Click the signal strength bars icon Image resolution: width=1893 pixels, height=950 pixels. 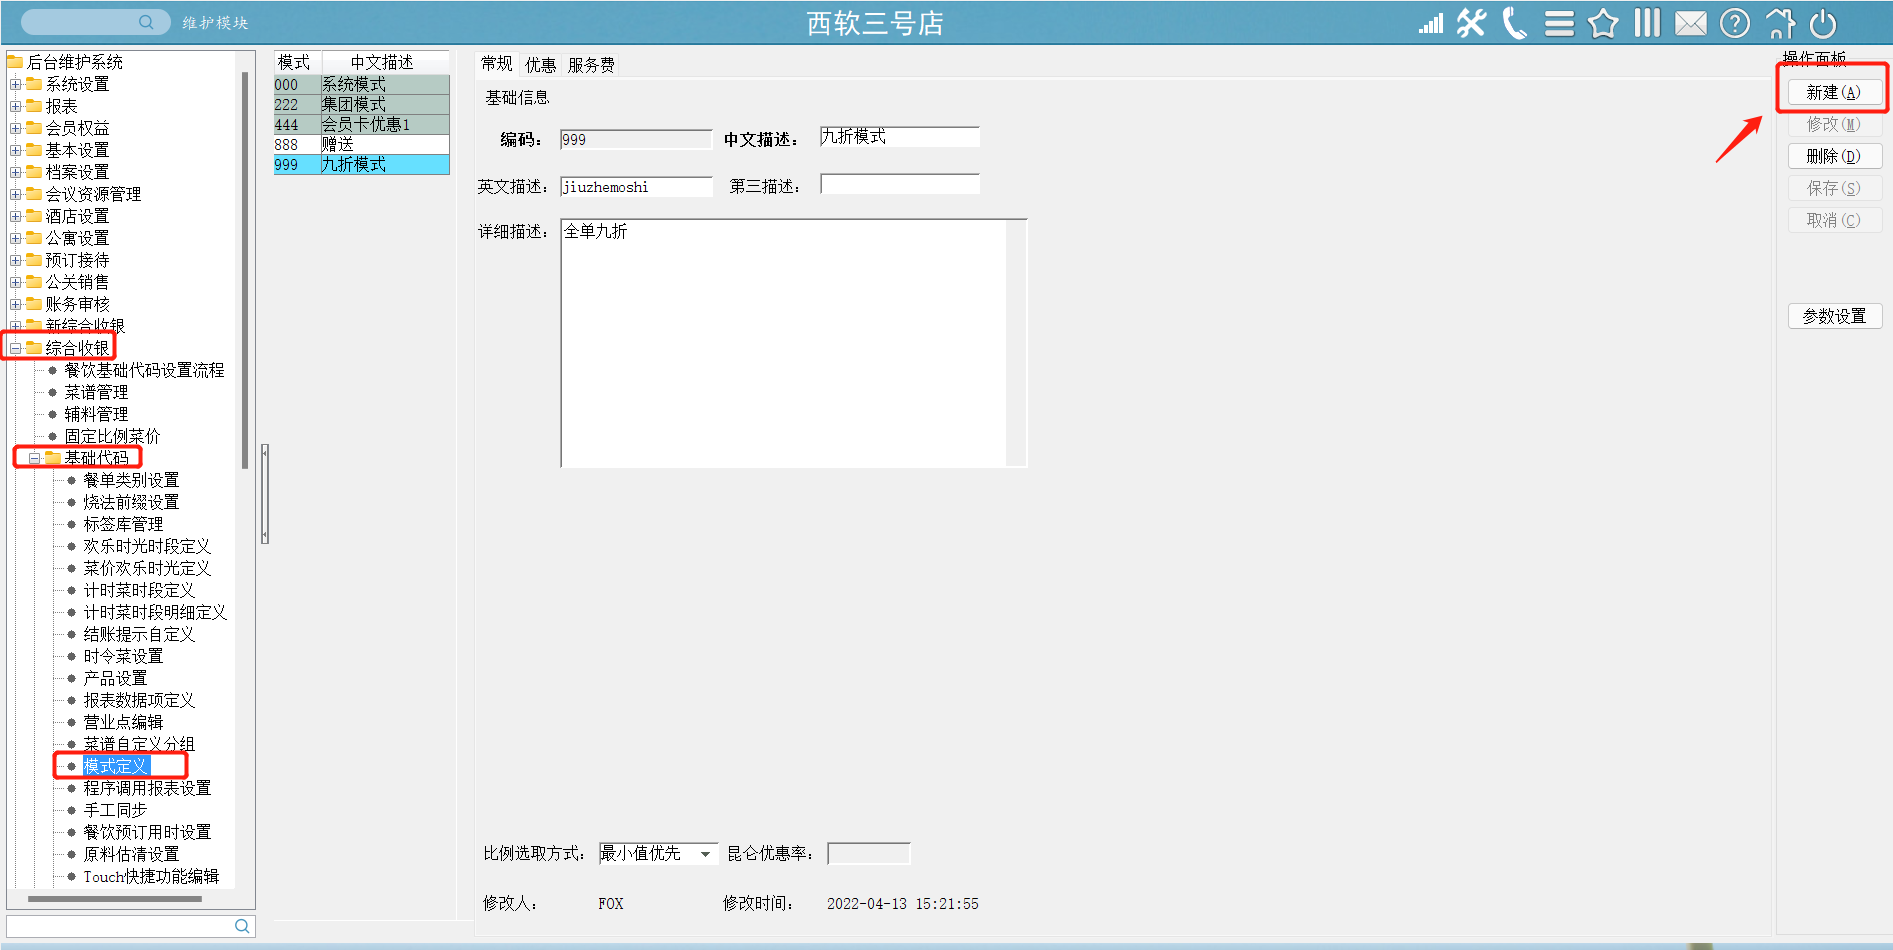tap(1430, 23)
